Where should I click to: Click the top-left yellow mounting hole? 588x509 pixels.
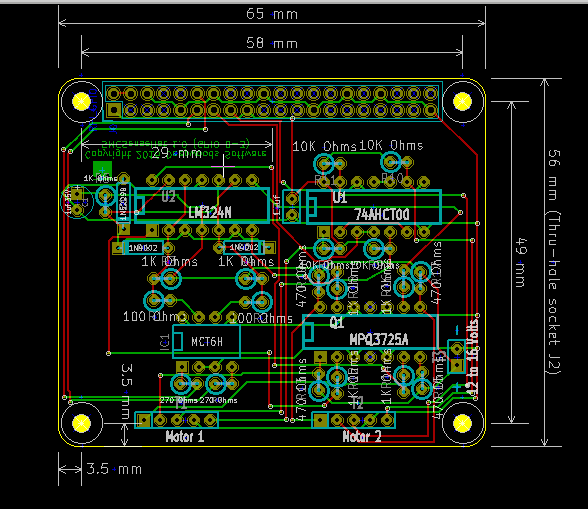point(81,101)
